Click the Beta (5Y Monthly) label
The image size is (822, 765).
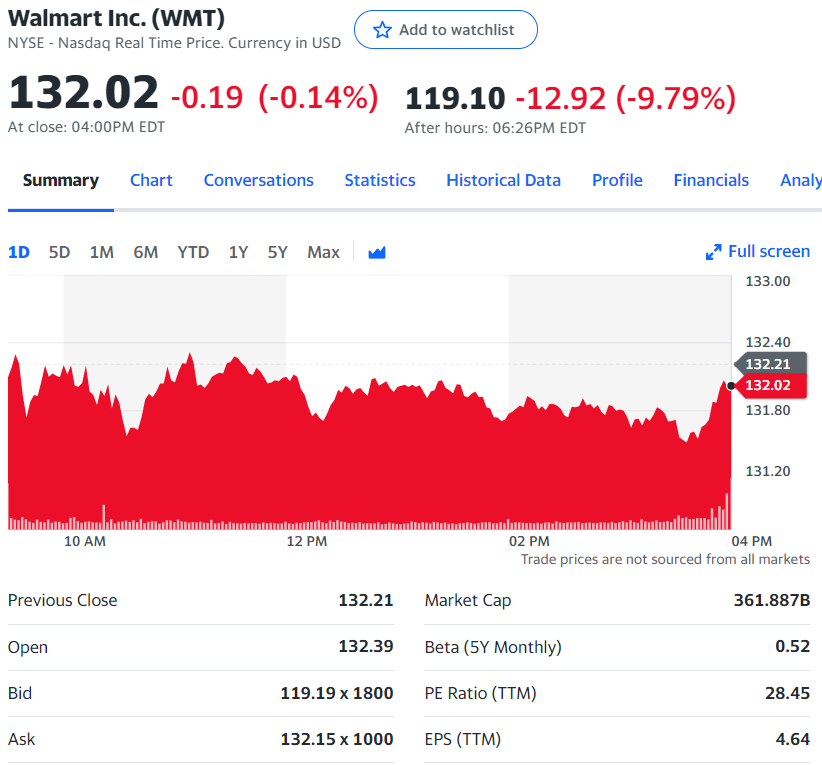click(x=493, y=647)
